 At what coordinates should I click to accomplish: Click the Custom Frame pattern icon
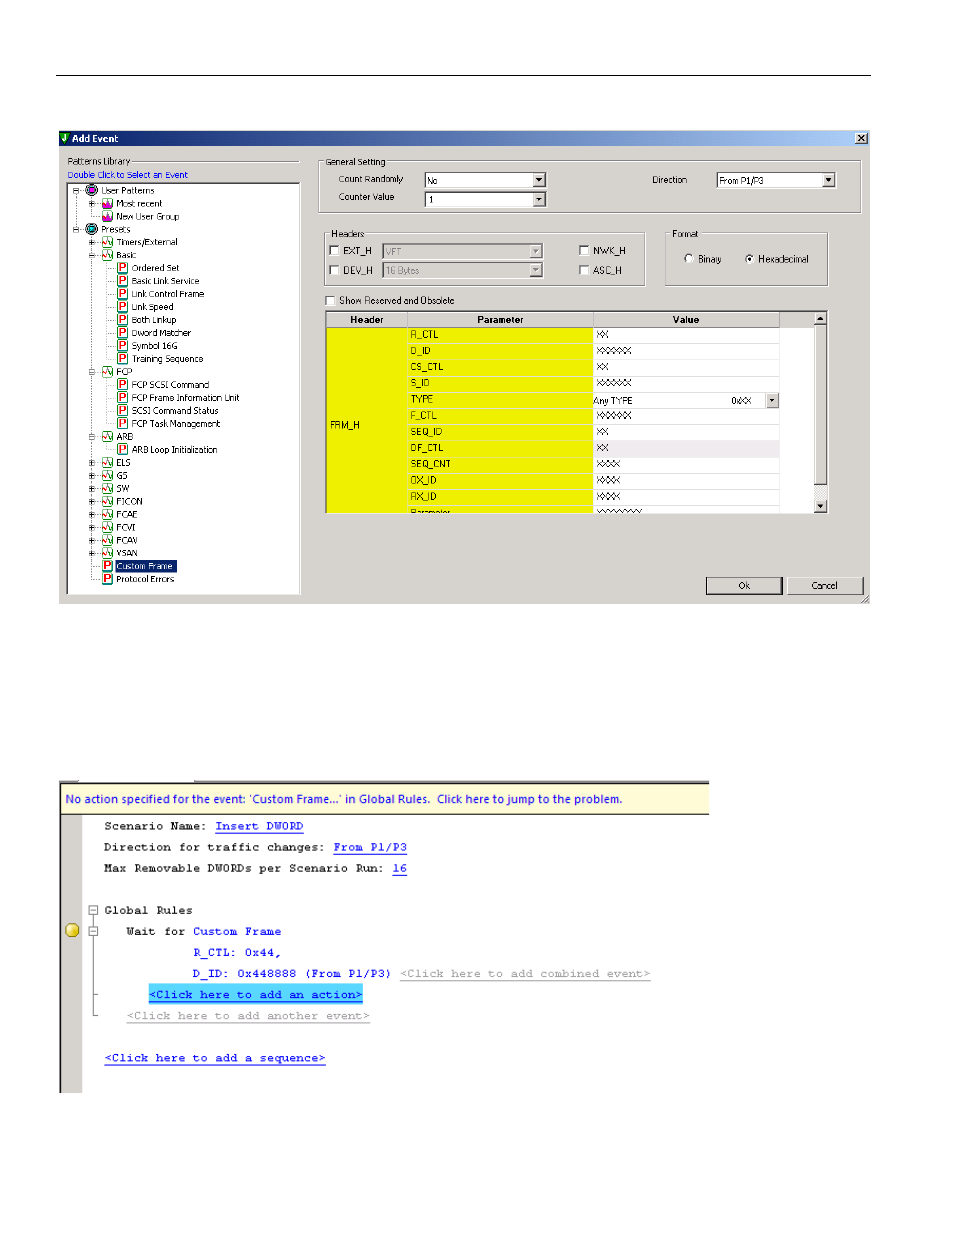pyautogui.click(x=107, y=566)
